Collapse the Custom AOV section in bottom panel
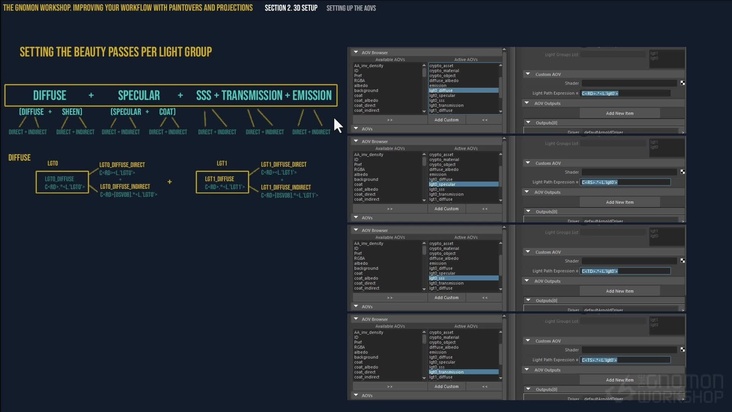The height and width of the screenshot is (412, 732). click(x=528, y=341)
